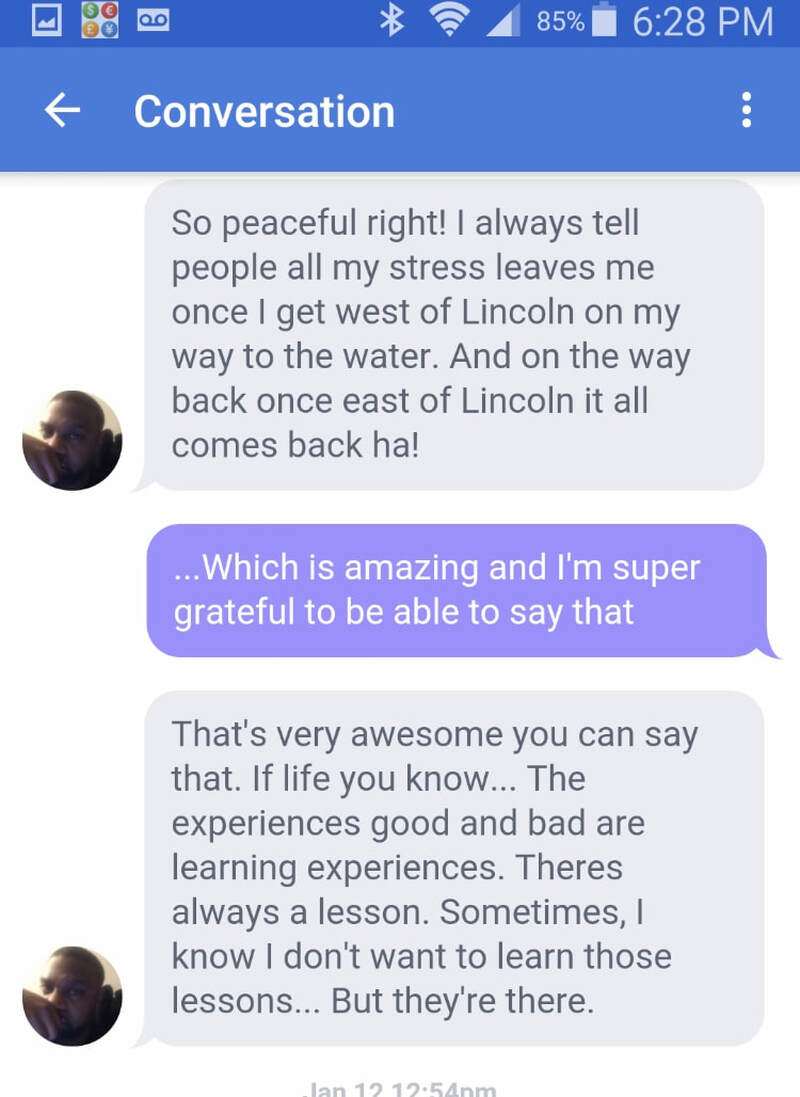Tap the Bluetooth status icon

click(391, 22)
